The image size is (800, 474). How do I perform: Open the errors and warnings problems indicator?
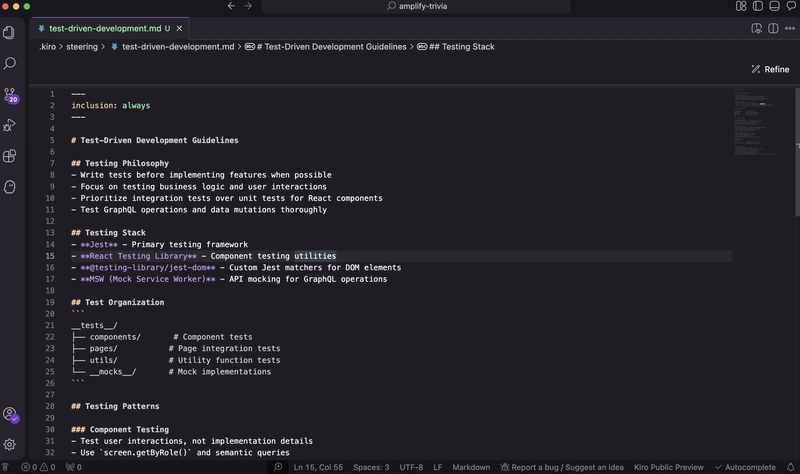pyautogui.click(x=38, y=467)
